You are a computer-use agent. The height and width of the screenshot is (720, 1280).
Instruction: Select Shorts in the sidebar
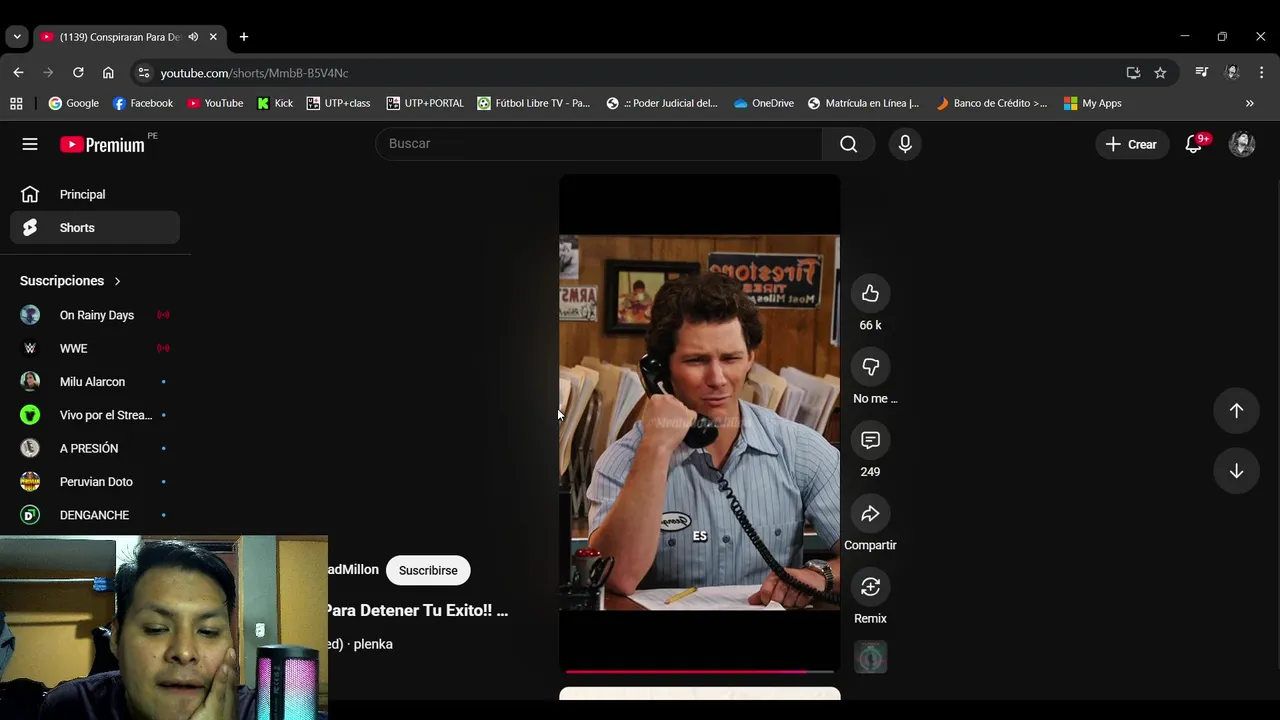click(95, 227)
